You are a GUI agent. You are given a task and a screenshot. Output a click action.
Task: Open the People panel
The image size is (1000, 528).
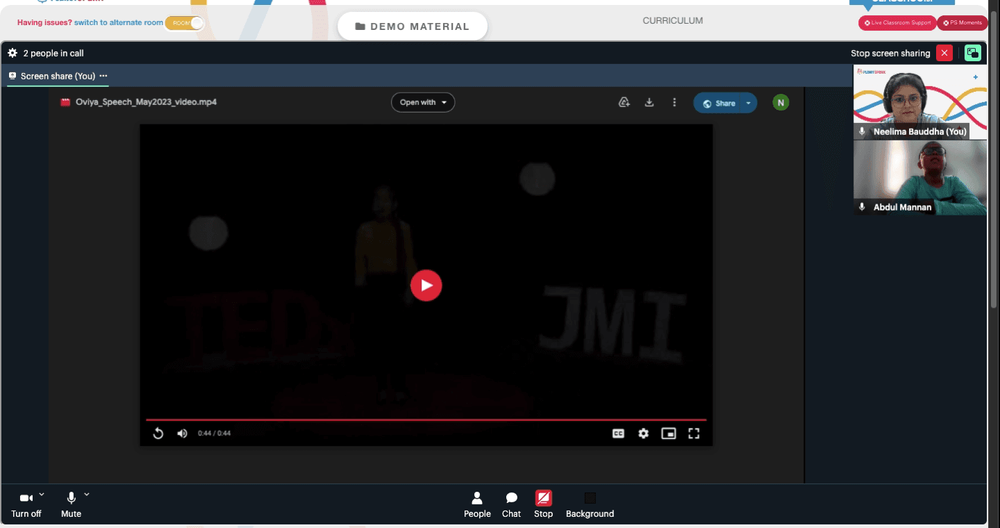tap(477, 504)
